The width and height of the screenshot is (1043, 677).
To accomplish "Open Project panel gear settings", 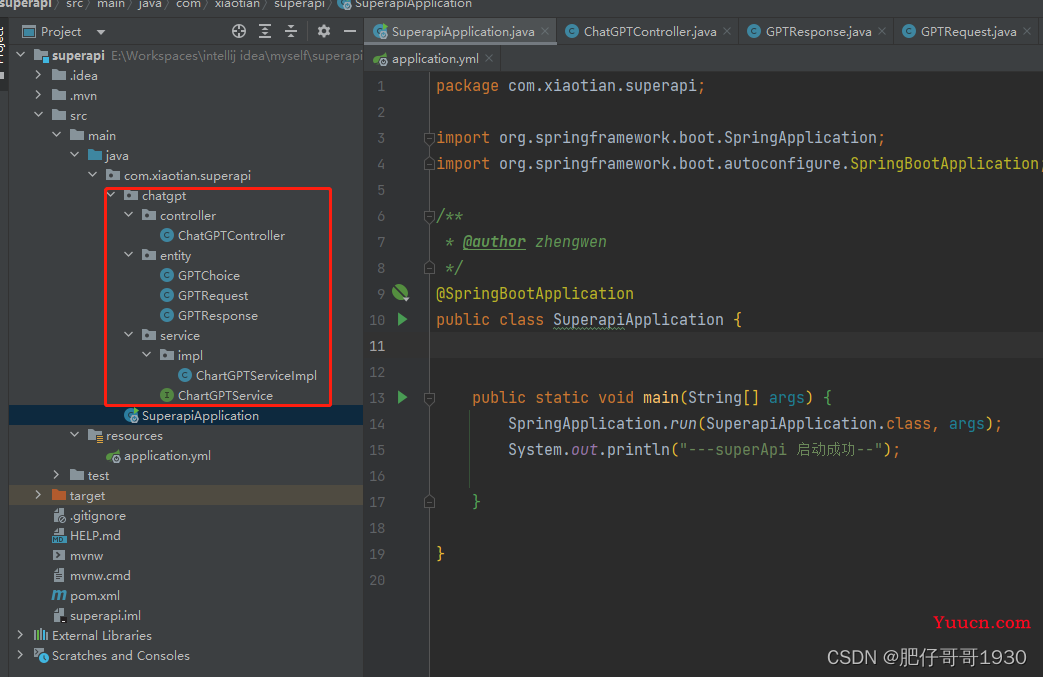I will (324, 31).
